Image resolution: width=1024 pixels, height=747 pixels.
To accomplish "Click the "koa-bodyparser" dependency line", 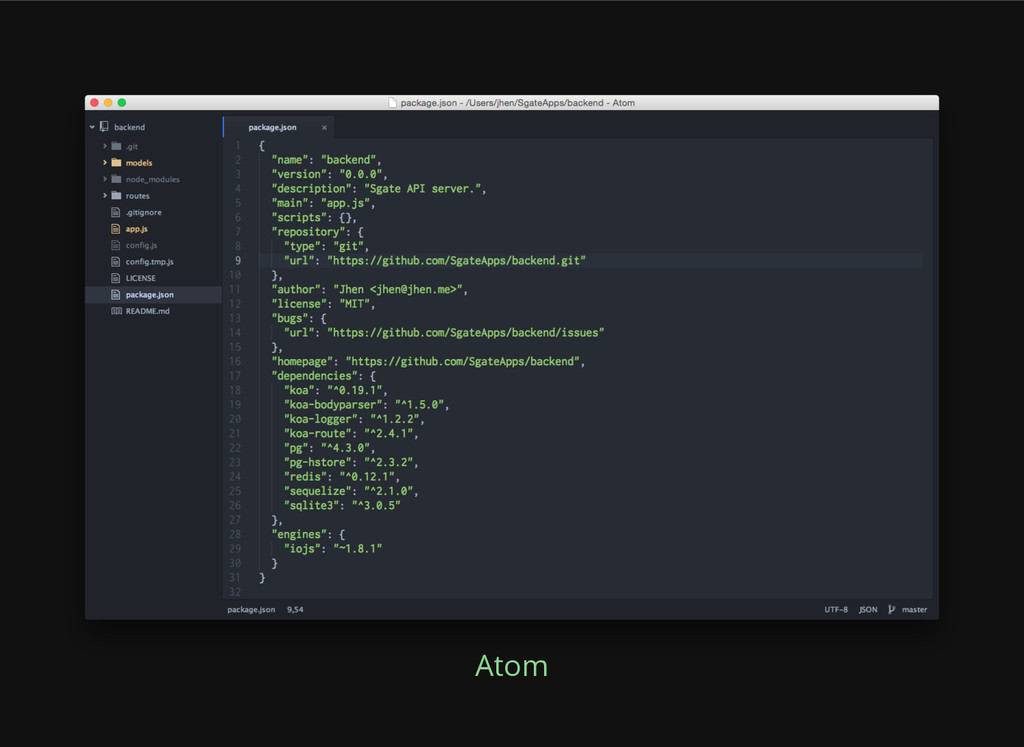I will 366,405.
